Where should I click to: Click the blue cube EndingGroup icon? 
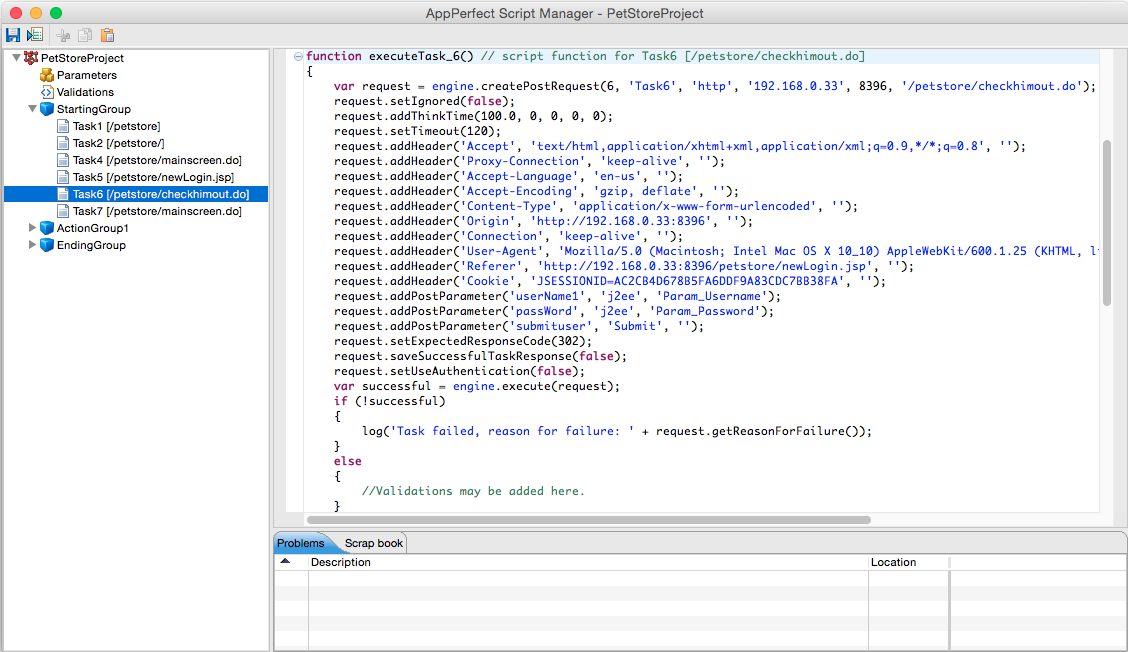(47, 245)
